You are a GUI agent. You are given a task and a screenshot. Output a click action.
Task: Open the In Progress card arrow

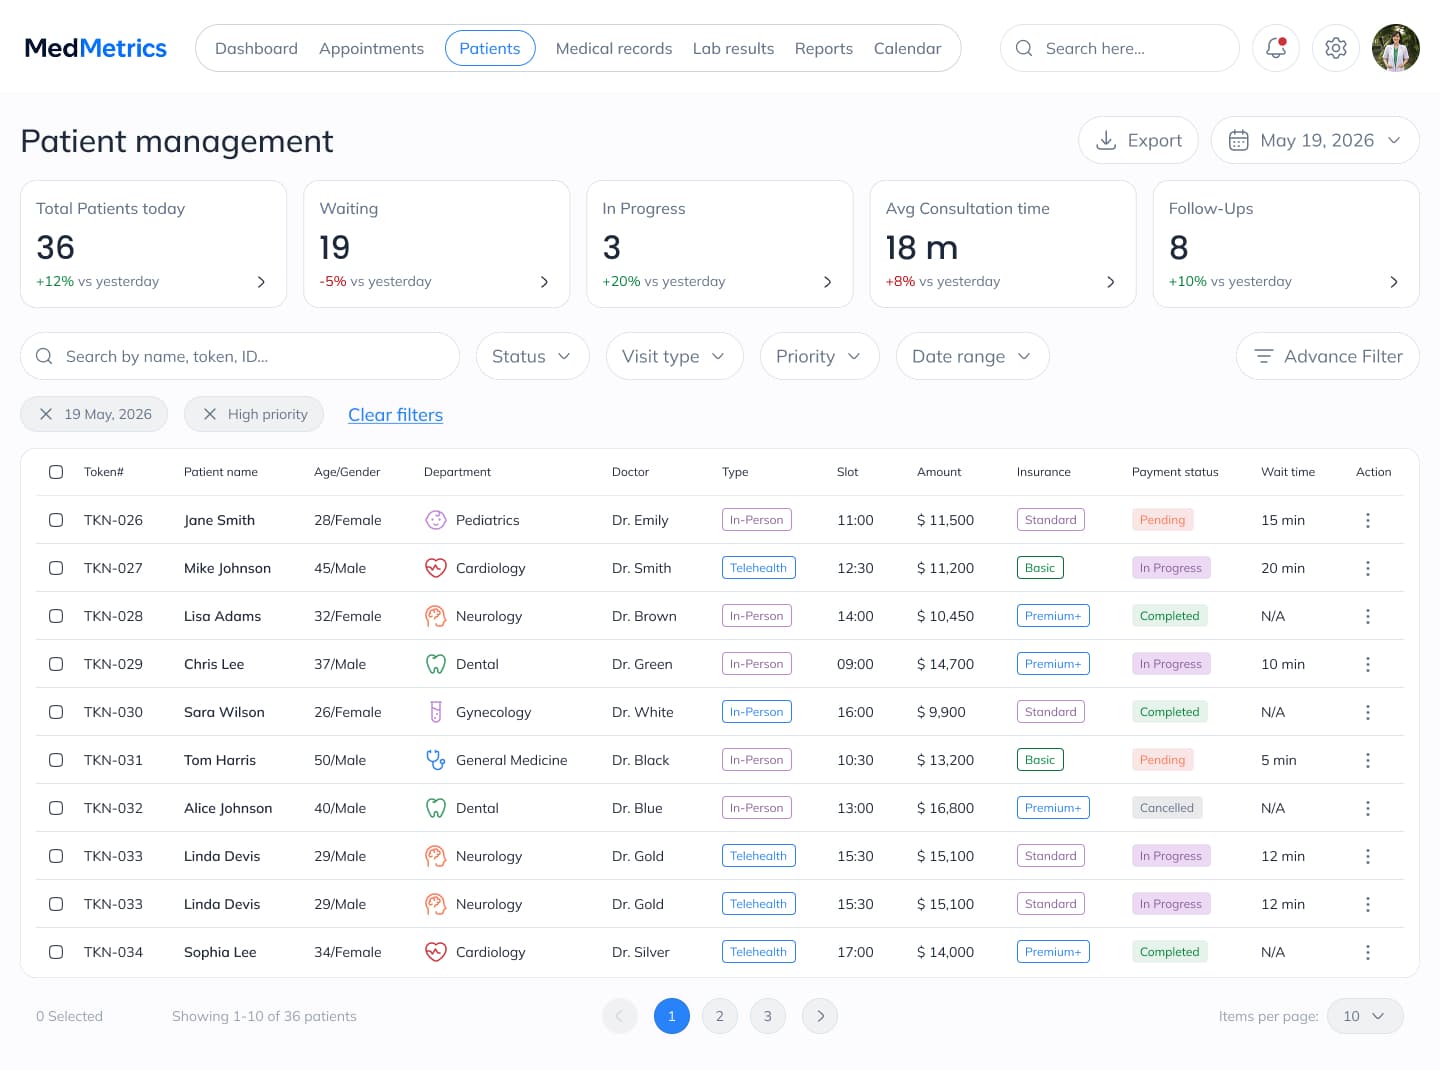tap(827, 282)
